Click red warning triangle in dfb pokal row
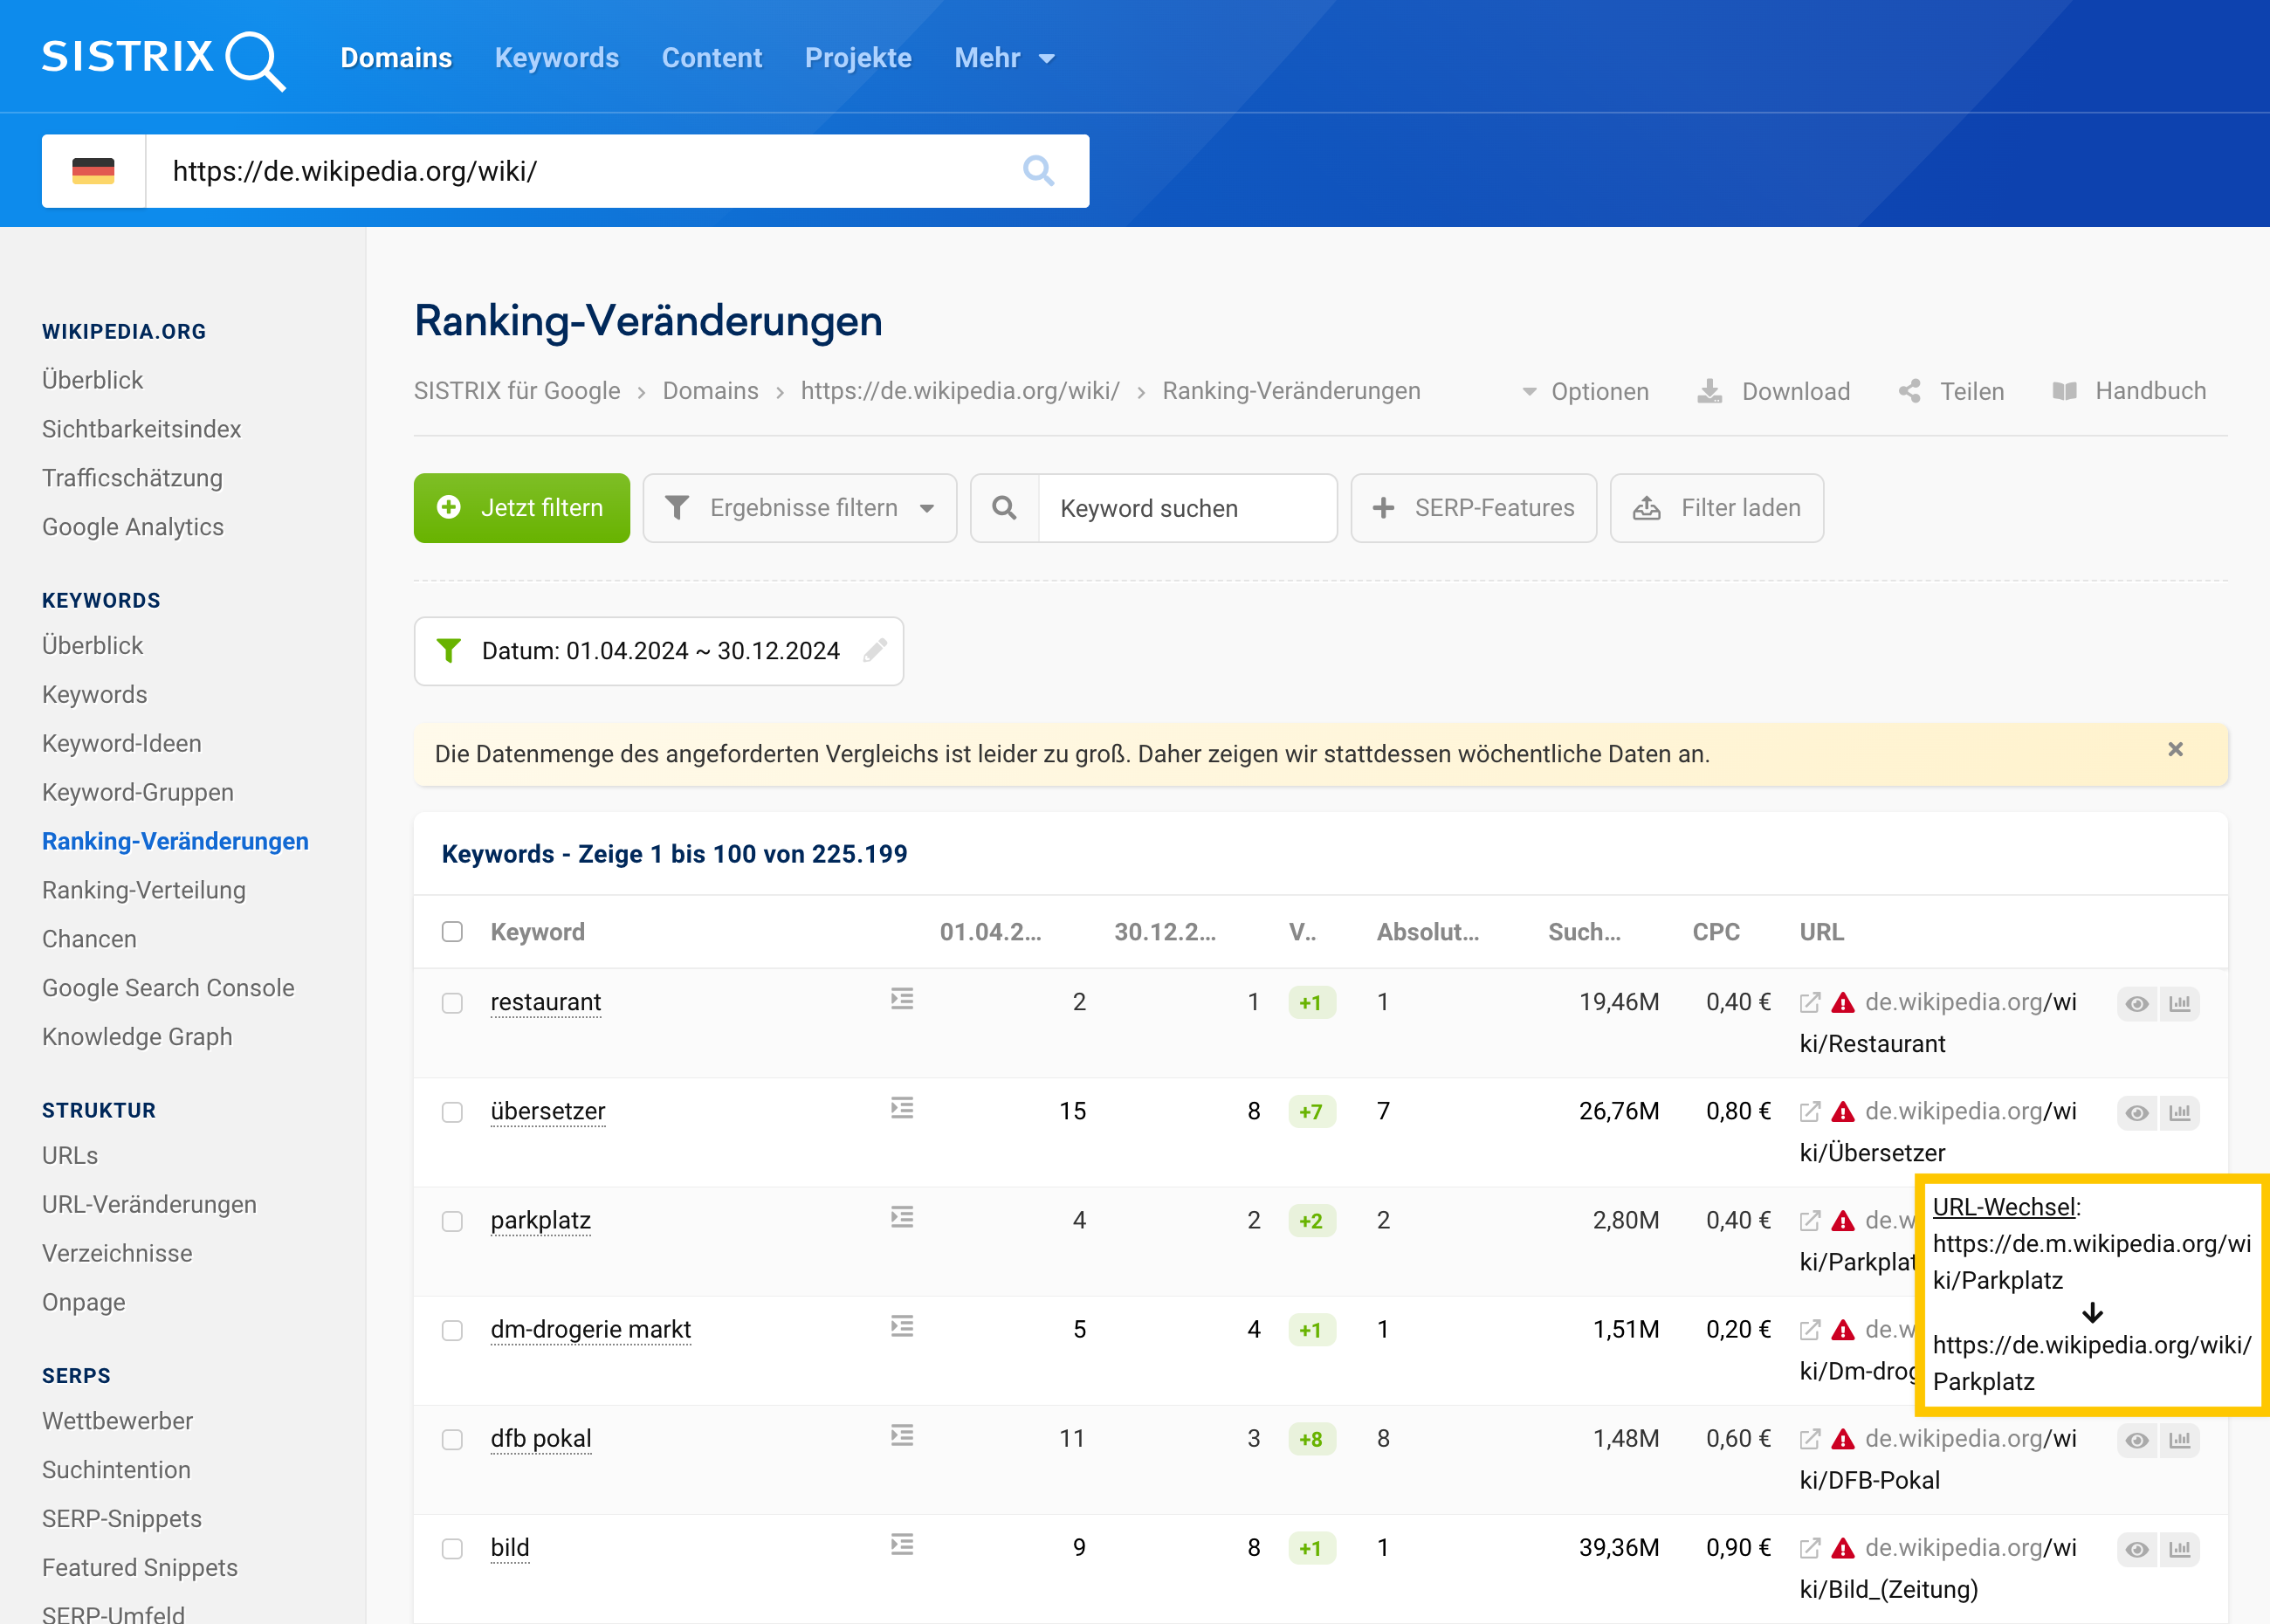The height and width of the screenshot is (1624, 2270). pos(1843,1438)
